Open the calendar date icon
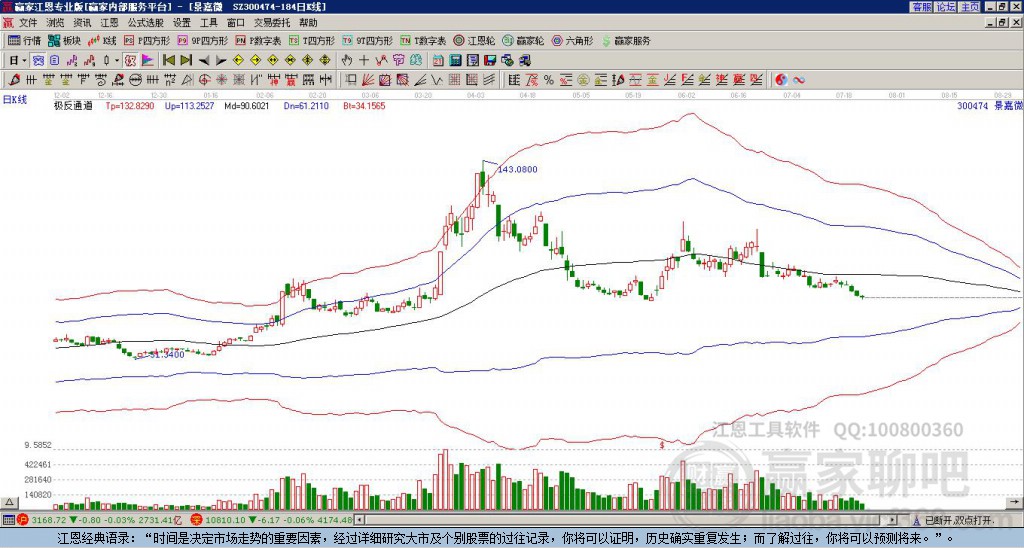Image resolution: width=1024 pixels, height=548 pixels. pyautogui.click(x=438, y=61)
